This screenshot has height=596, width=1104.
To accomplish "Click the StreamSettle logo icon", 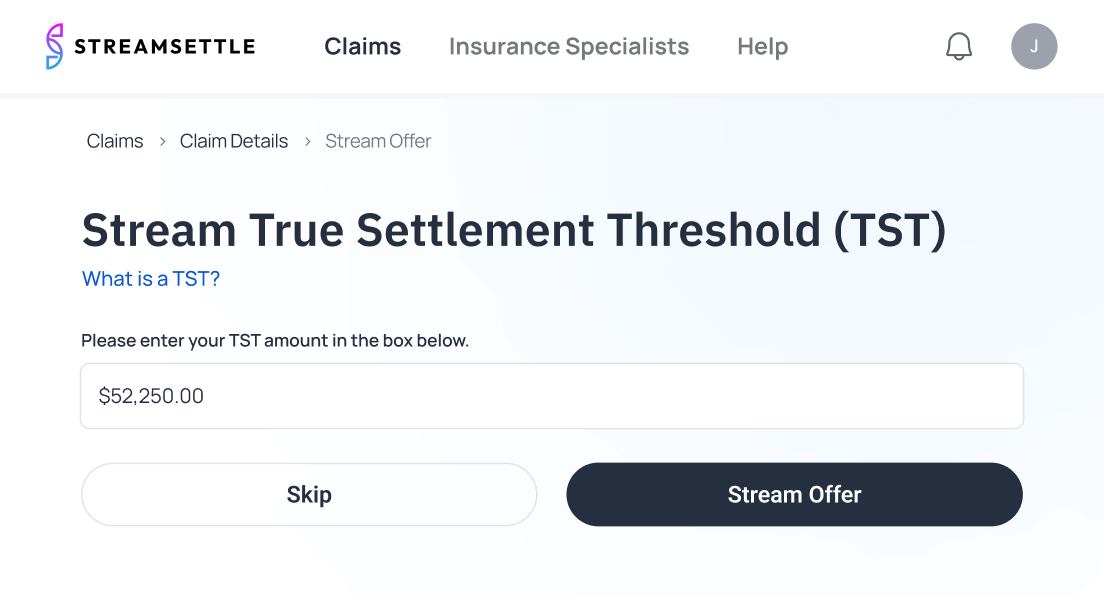I will (55, 46).
